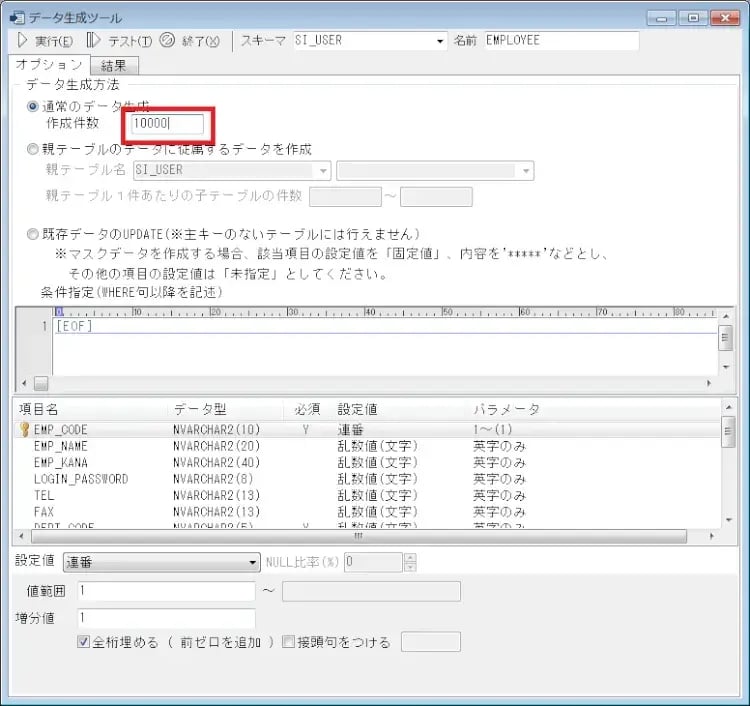Click the 実行 (Execute) play icon
This screenshot has height=706, width=750.
pyautogui.click(x=22, y=41)
